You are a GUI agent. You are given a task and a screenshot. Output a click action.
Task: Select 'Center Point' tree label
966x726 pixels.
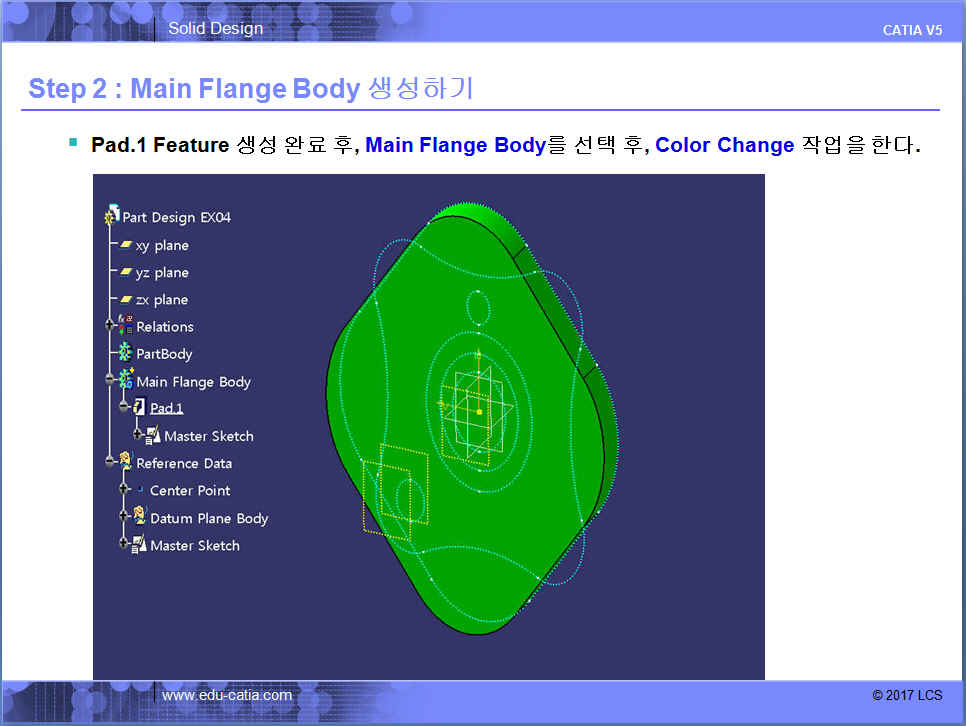pyautogui.click(x=190, y=491)
